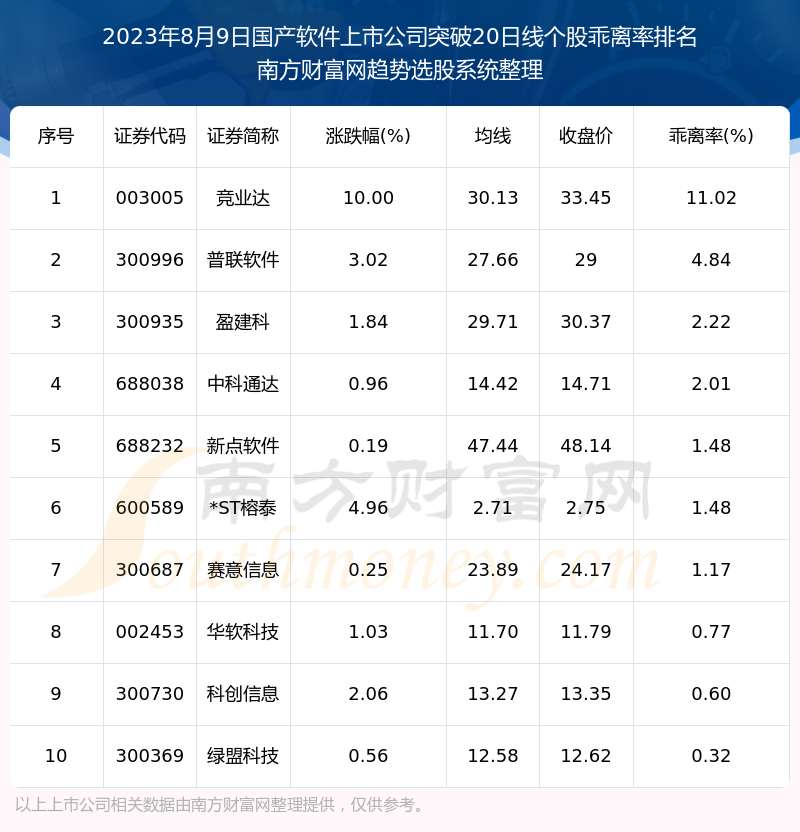Select the 10.00 change value
Image resolution: width=800 pixels, height=832 pixels.
[x=368, y=198]
